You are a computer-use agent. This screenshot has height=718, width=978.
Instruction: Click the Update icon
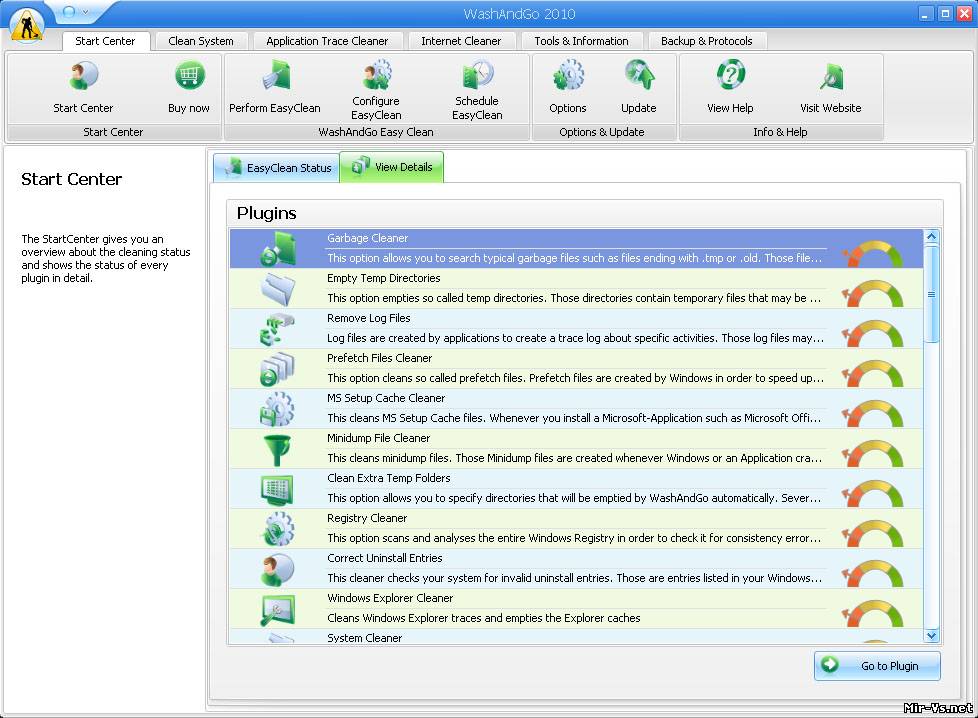(x=639, y=75)
